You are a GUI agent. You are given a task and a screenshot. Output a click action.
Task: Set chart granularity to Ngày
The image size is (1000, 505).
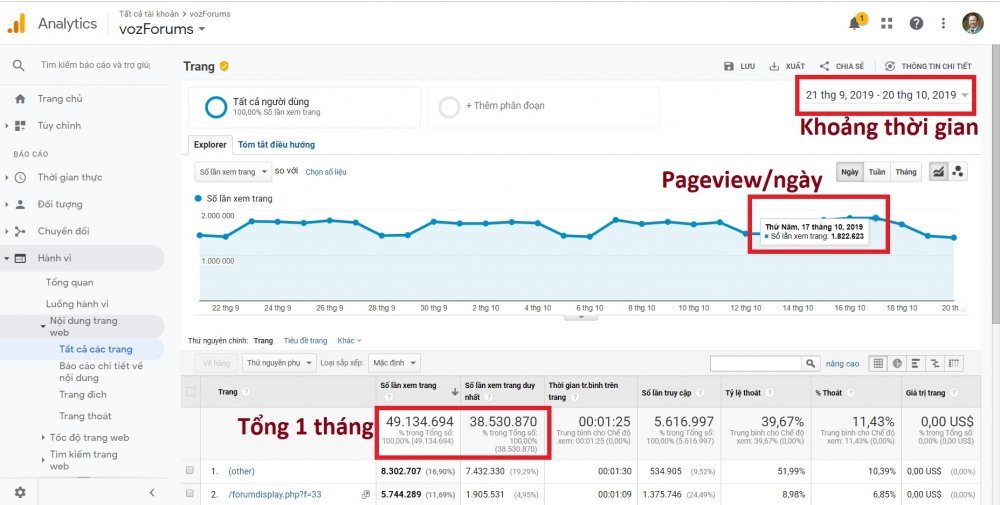[849, 172]
